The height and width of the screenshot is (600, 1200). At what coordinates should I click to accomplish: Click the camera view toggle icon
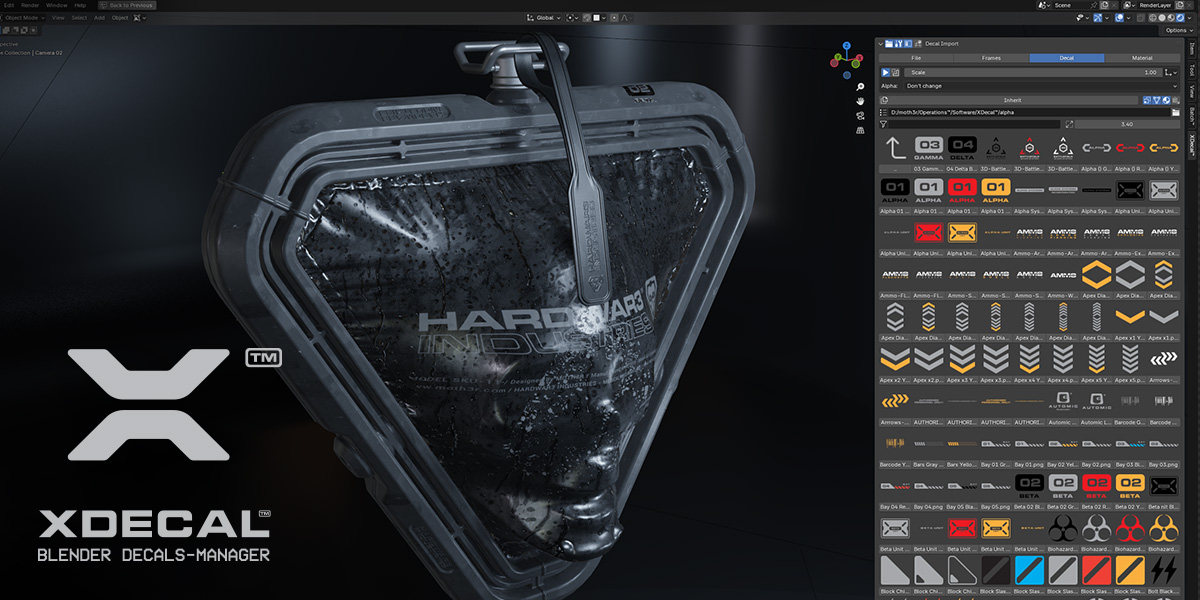(860, 115)
